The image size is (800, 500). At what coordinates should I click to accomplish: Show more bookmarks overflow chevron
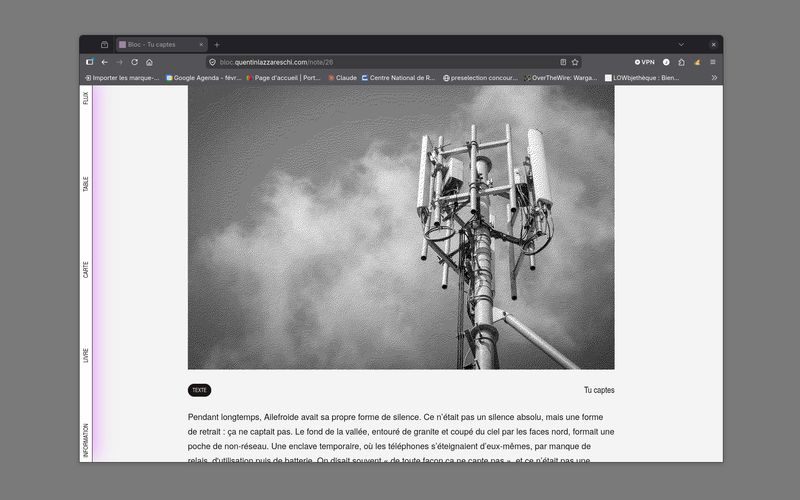(713, 77)
